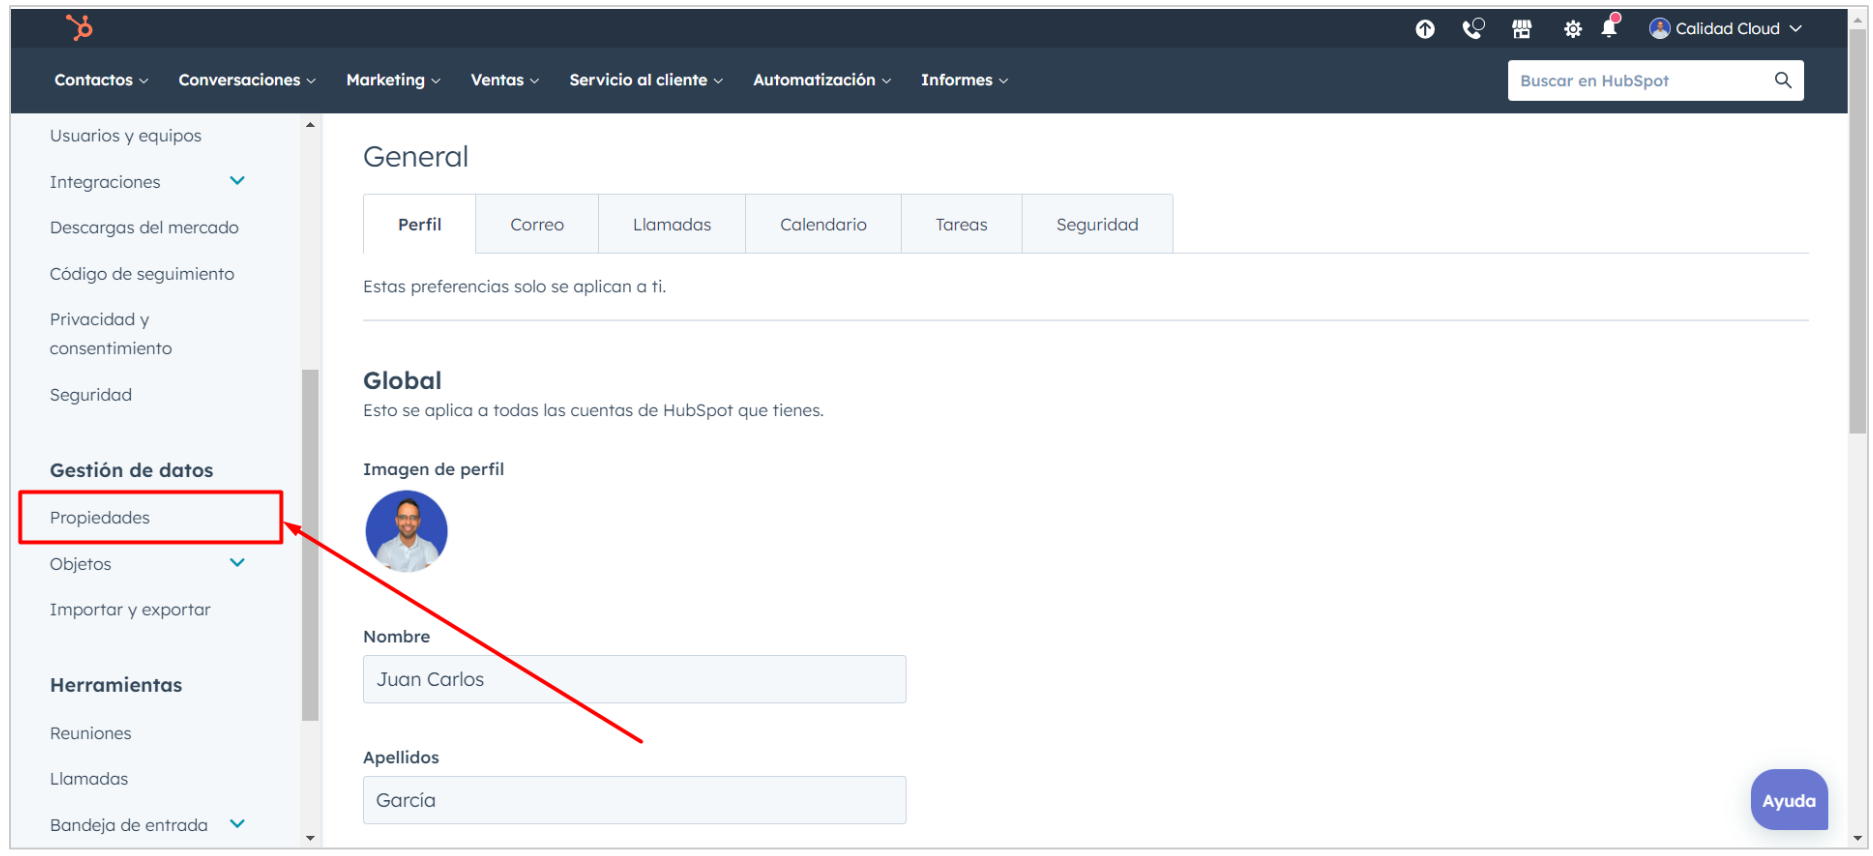Click the HubSpot sprocket logo
The image size is (1873, 856).
tap(79, 27)
